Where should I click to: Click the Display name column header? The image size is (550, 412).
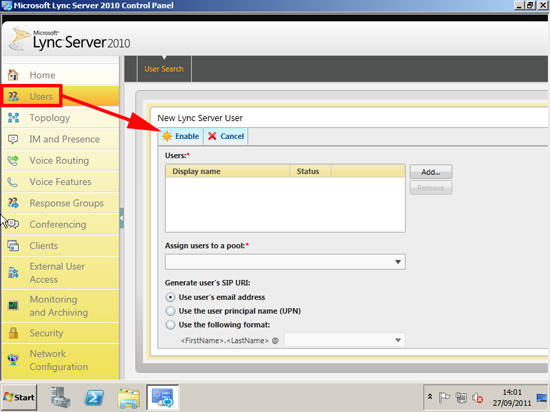(x=227, y=171)
